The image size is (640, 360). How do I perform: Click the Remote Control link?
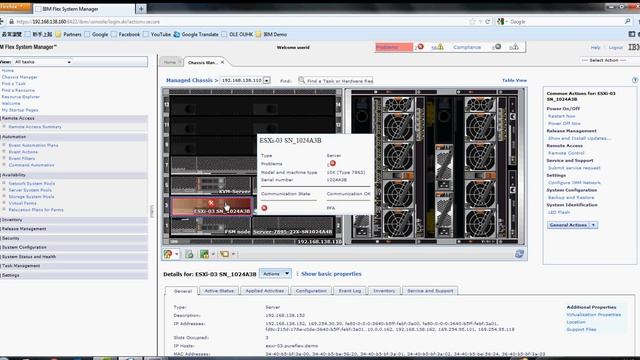[566, 153]
